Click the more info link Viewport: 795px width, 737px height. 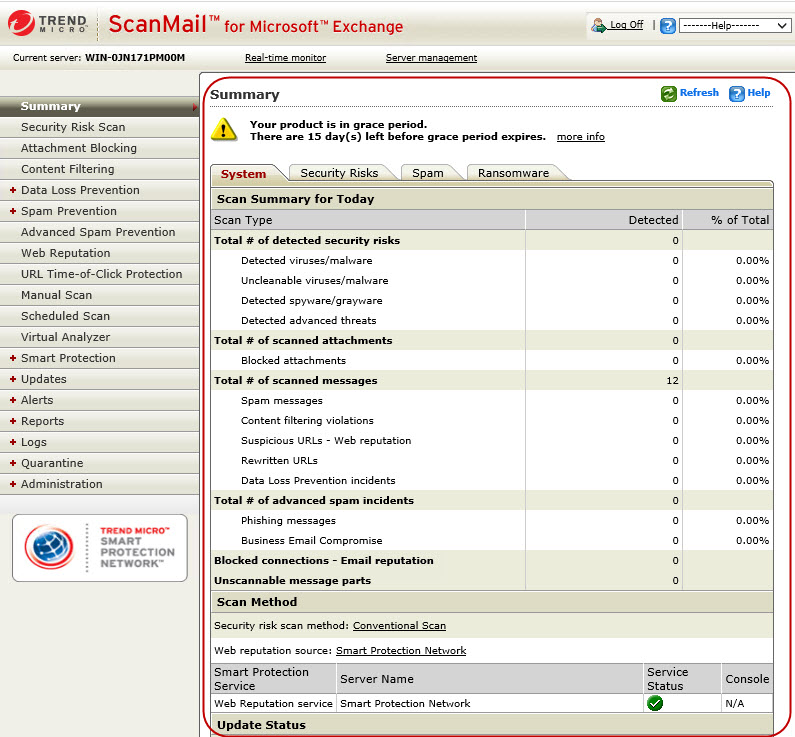coord(580,137)
